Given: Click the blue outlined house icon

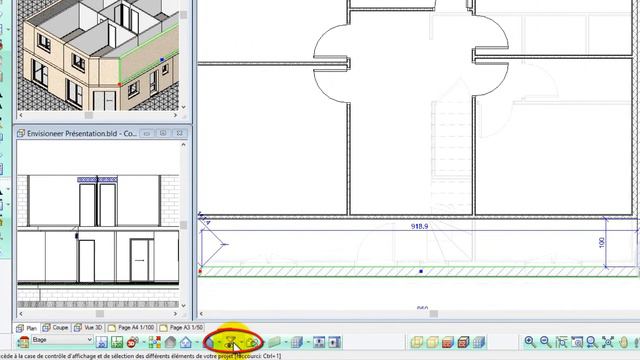Looking at the screenshot, I should 186,342.
